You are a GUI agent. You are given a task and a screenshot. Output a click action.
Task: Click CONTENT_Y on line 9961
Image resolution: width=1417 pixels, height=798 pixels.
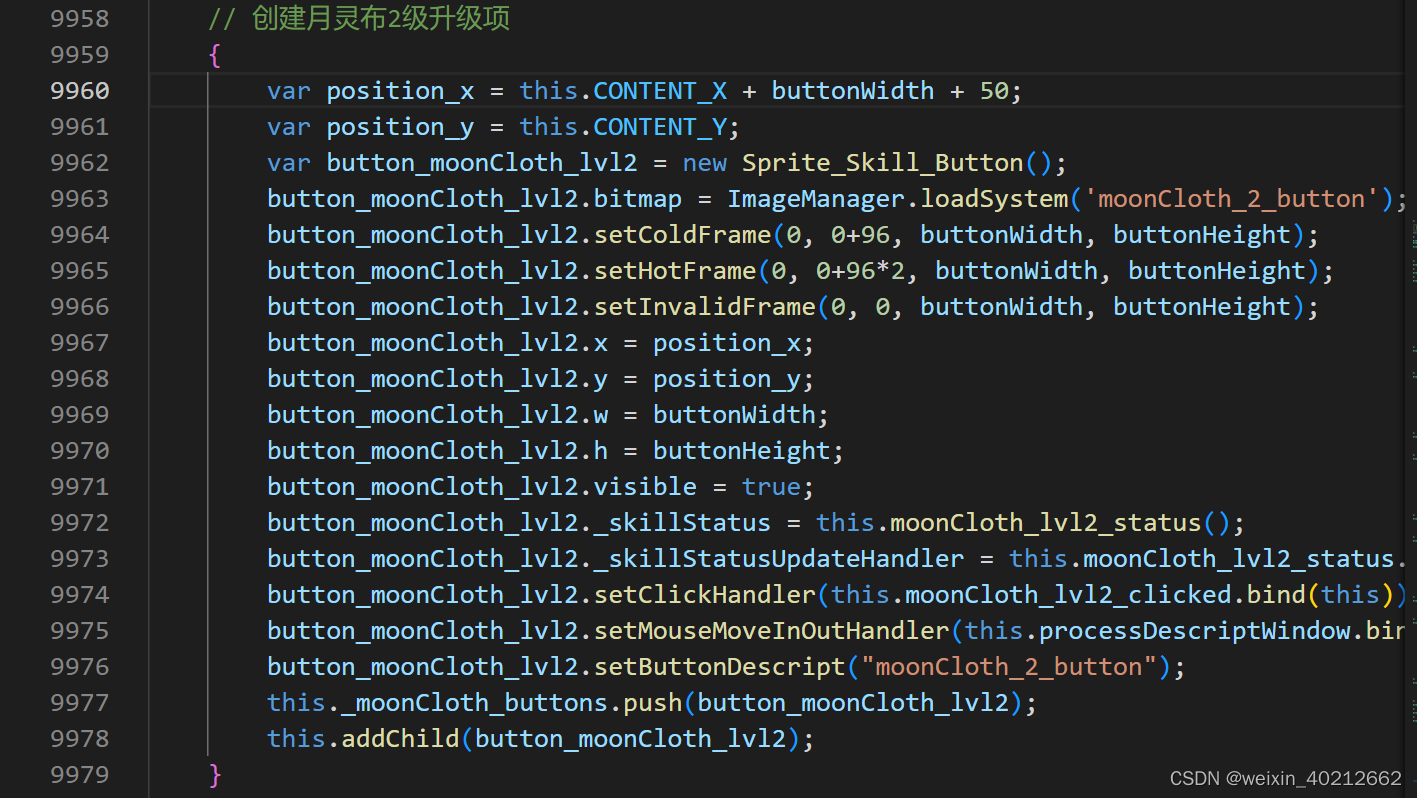(660, 127)
